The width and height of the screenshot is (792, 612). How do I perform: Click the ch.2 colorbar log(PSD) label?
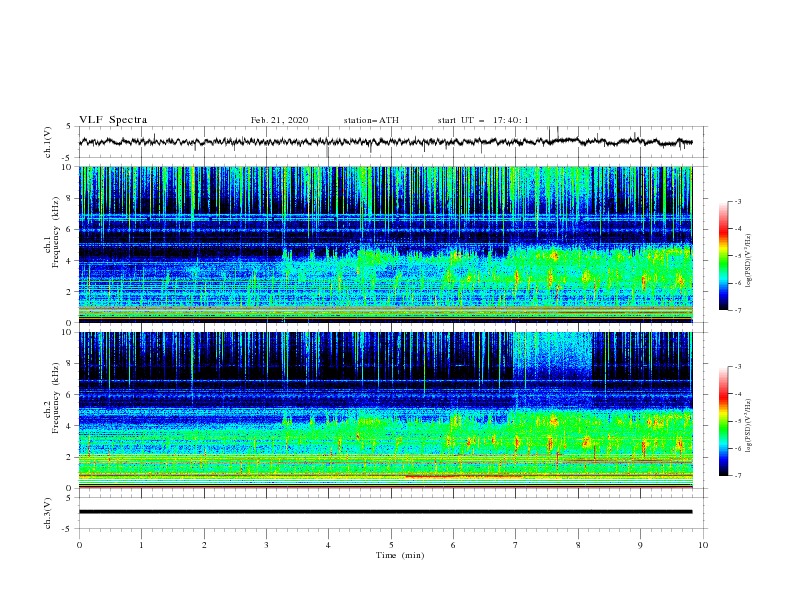click(749, 426)
